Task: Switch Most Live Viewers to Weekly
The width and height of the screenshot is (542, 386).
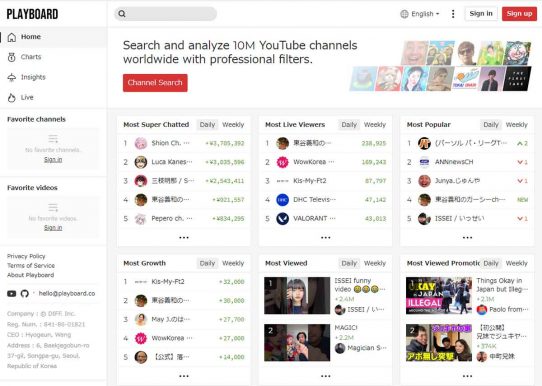Action: pyautogui.click(x=375, y=125)
